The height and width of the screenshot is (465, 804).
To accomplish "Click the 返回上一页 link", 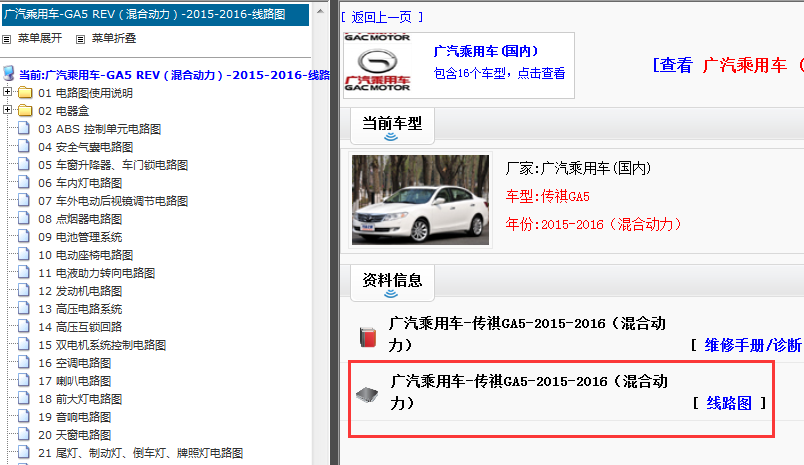I will pyautogui.click(x=382, y=17).
